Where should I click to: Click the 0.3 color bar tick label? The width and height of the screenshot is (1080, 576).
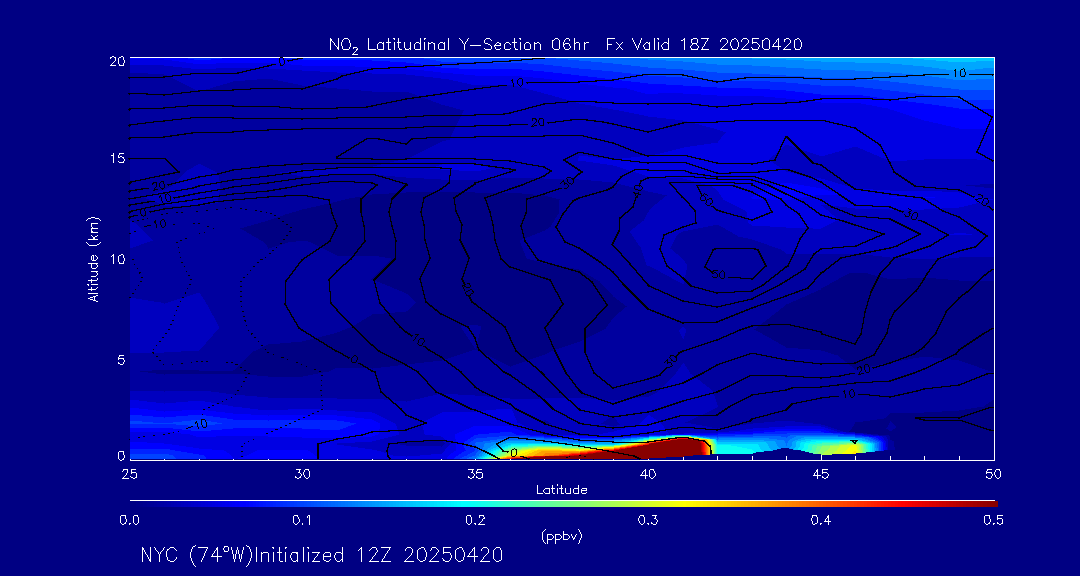[648, 520]
